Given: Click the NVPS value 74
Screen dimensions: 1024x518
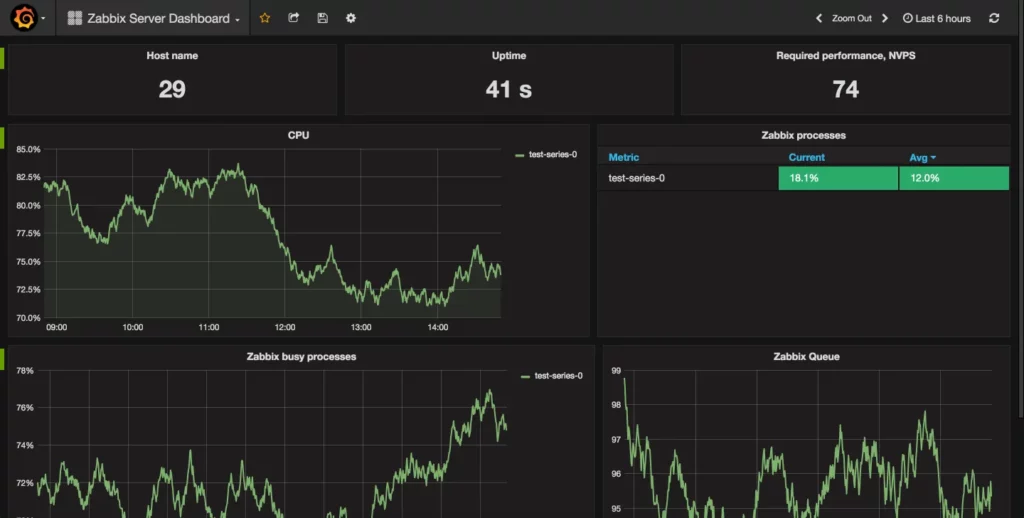Looking at the screenshot, I should [846, 89].
